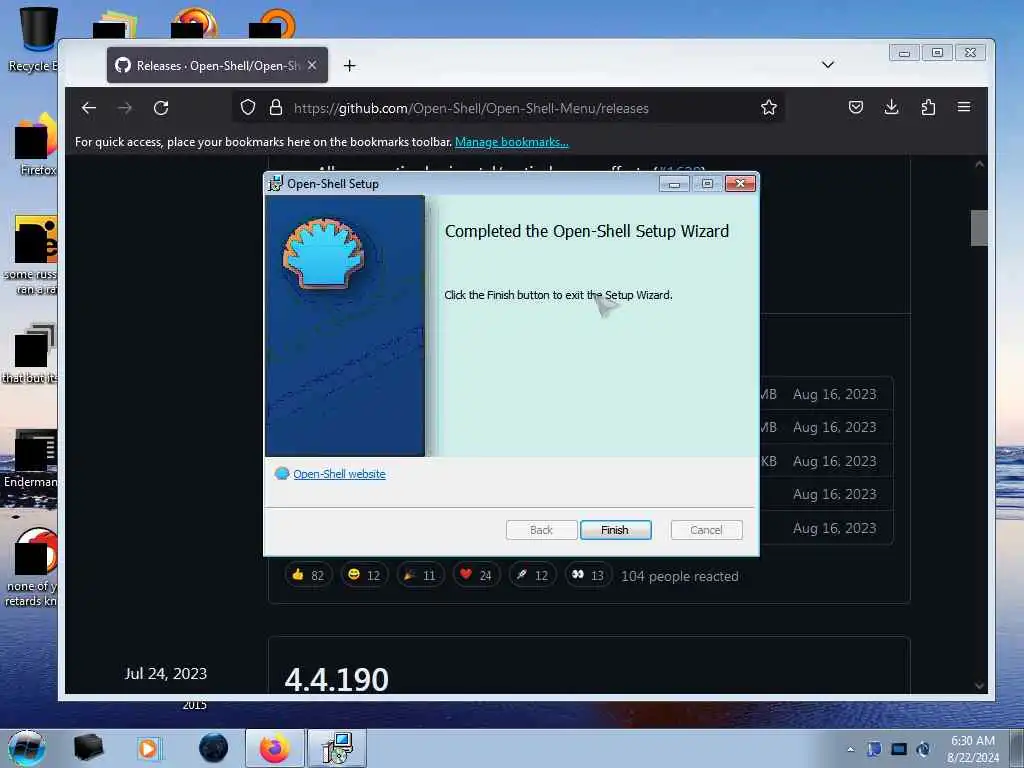Click the action center flag tray icon
Screen dimensions: 1024x768
(874, 749)
